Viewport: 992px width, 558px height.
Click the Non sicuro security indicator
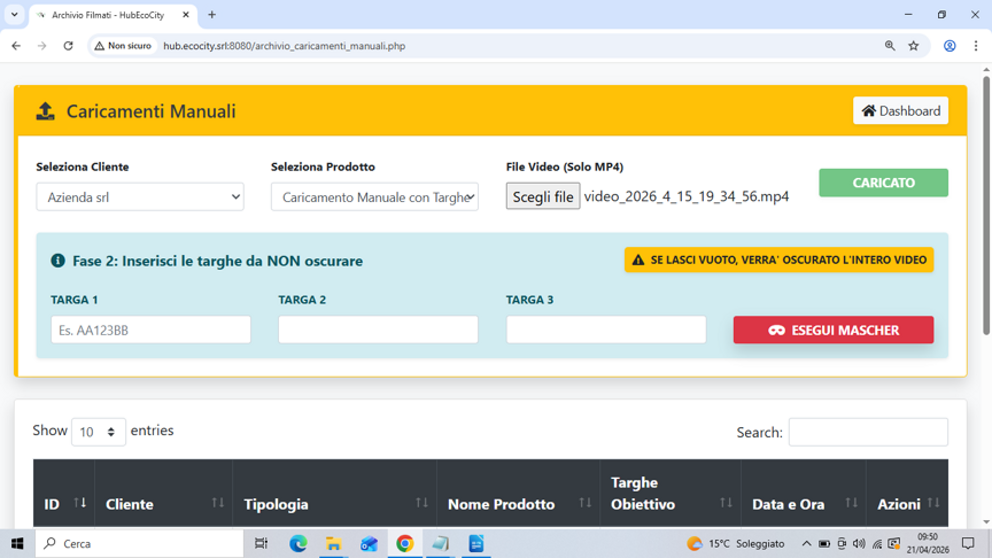click(123, 46)
